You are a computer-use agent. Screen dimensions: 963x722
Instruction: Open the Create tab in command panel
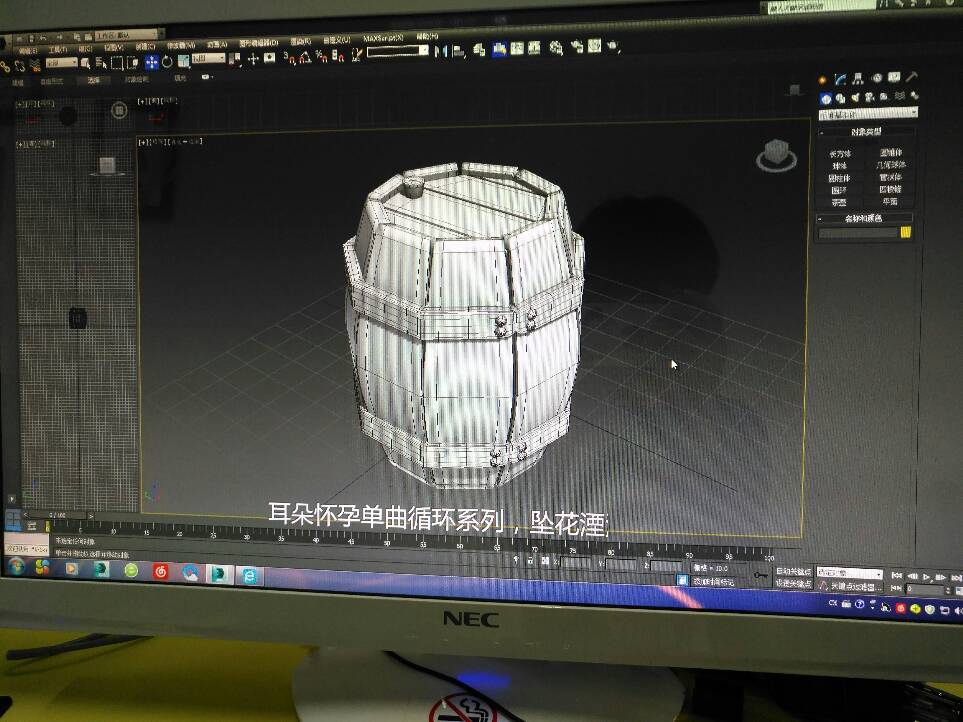click(822, 80)
